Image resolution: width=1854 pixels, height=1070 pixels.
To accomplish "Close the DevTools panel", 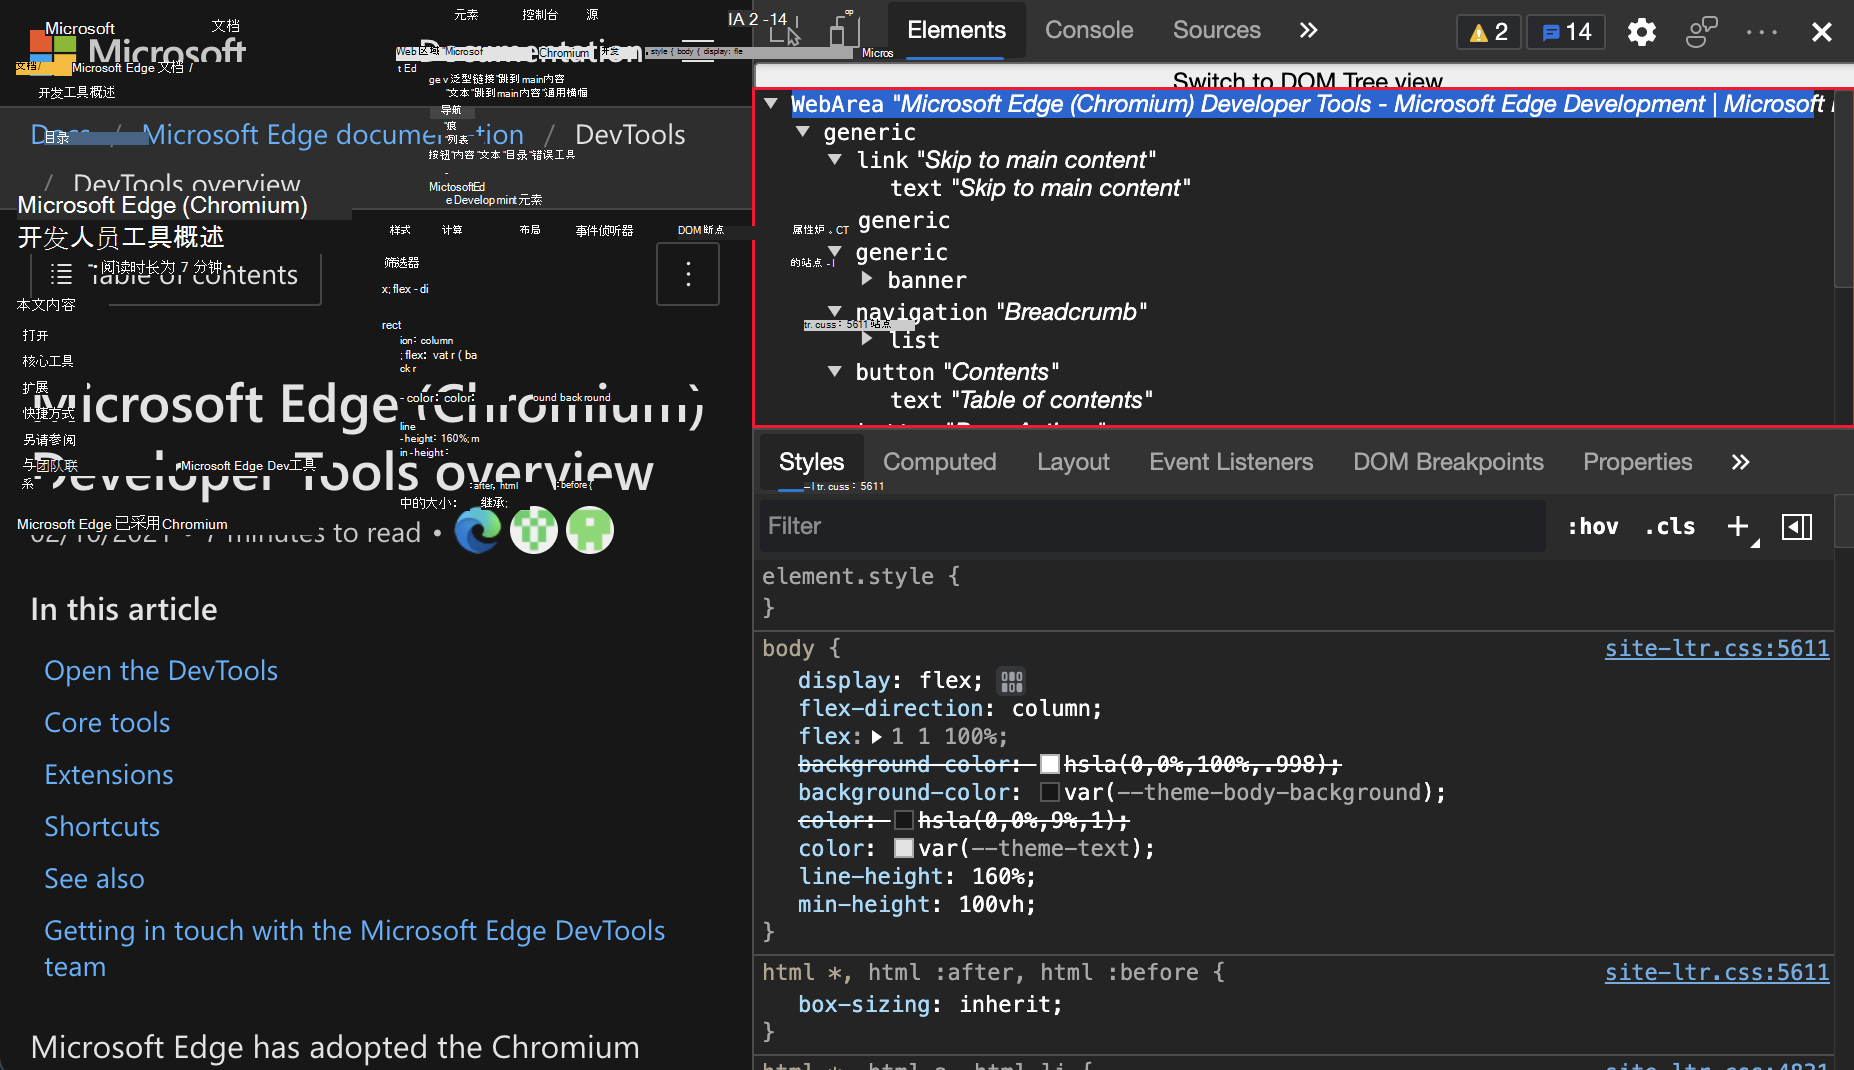I will coord(1821,32).
